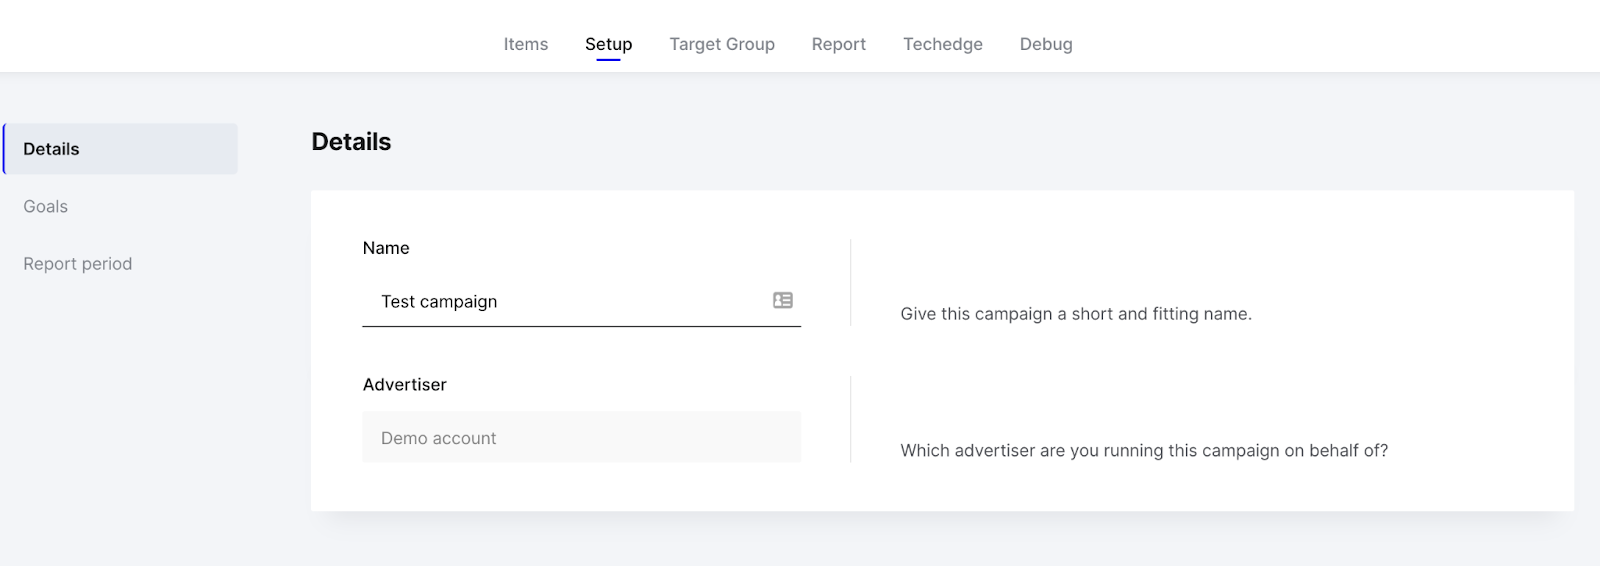Select Details in the left sidebar
The height and width of the screenshot is (566, 1600).
(x=121, y=149)
